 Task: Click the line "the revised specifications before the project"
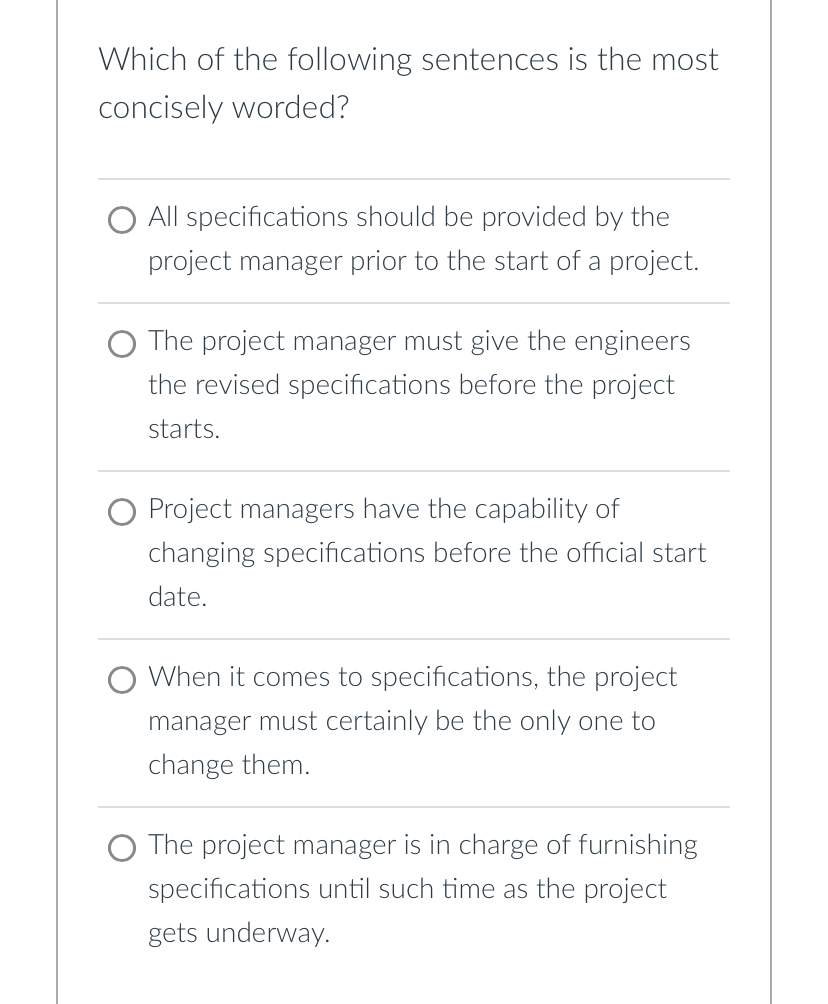[x=411, y=385]
